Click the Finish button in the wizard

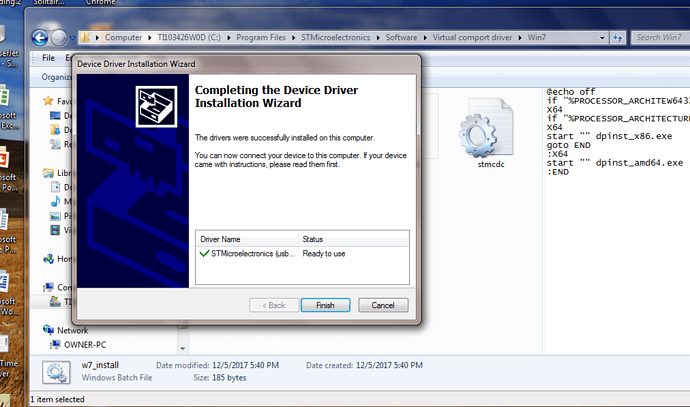point(323,305)
